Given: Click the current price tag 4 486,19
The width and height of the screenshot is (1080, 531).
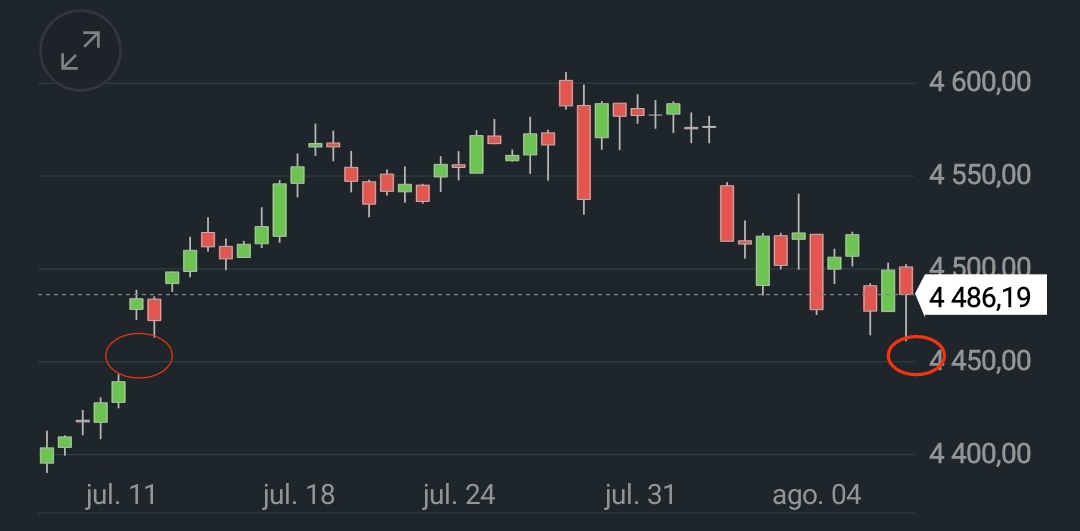Looking at the screenshot, I should (980, 296).
